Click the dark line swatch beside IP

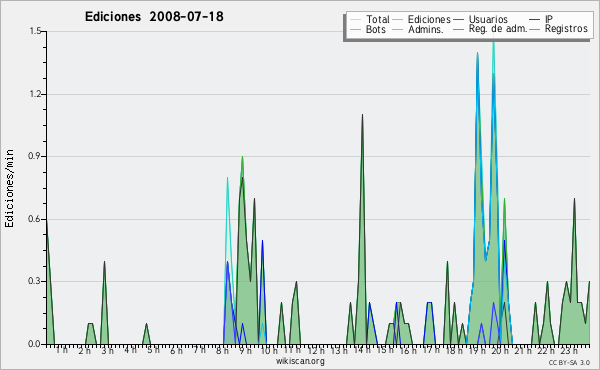[x=535, y=20]
